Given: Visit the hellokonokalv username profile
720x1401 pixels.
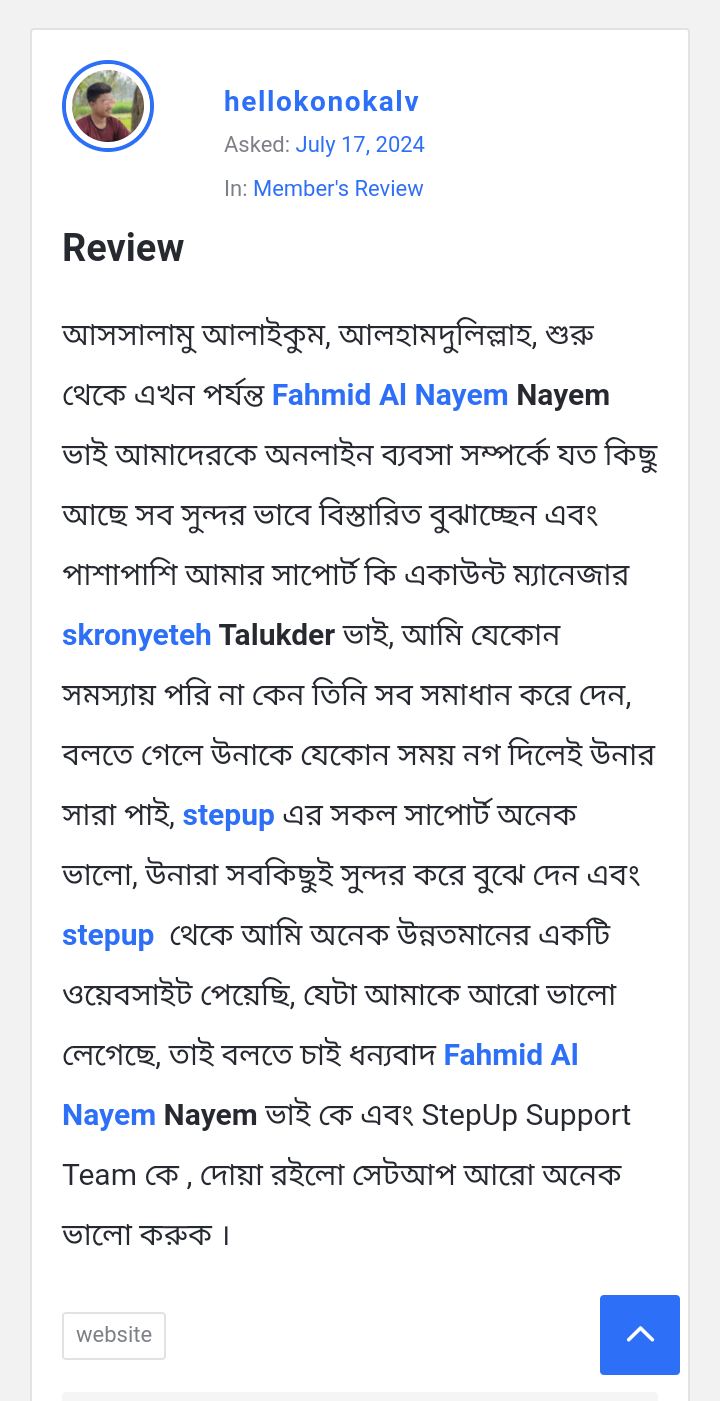Looking at the screenshot, I should pyautogui.click(x=321, y=101).
